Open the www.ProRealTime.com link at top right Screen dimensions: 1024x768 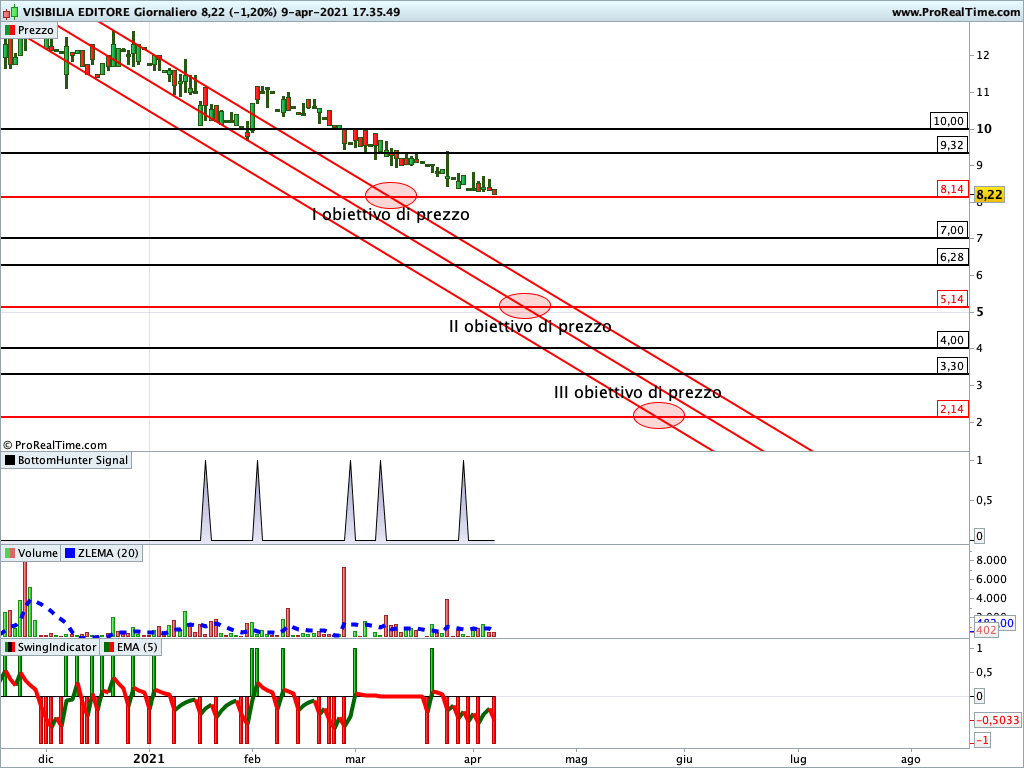tap(954, 12)
